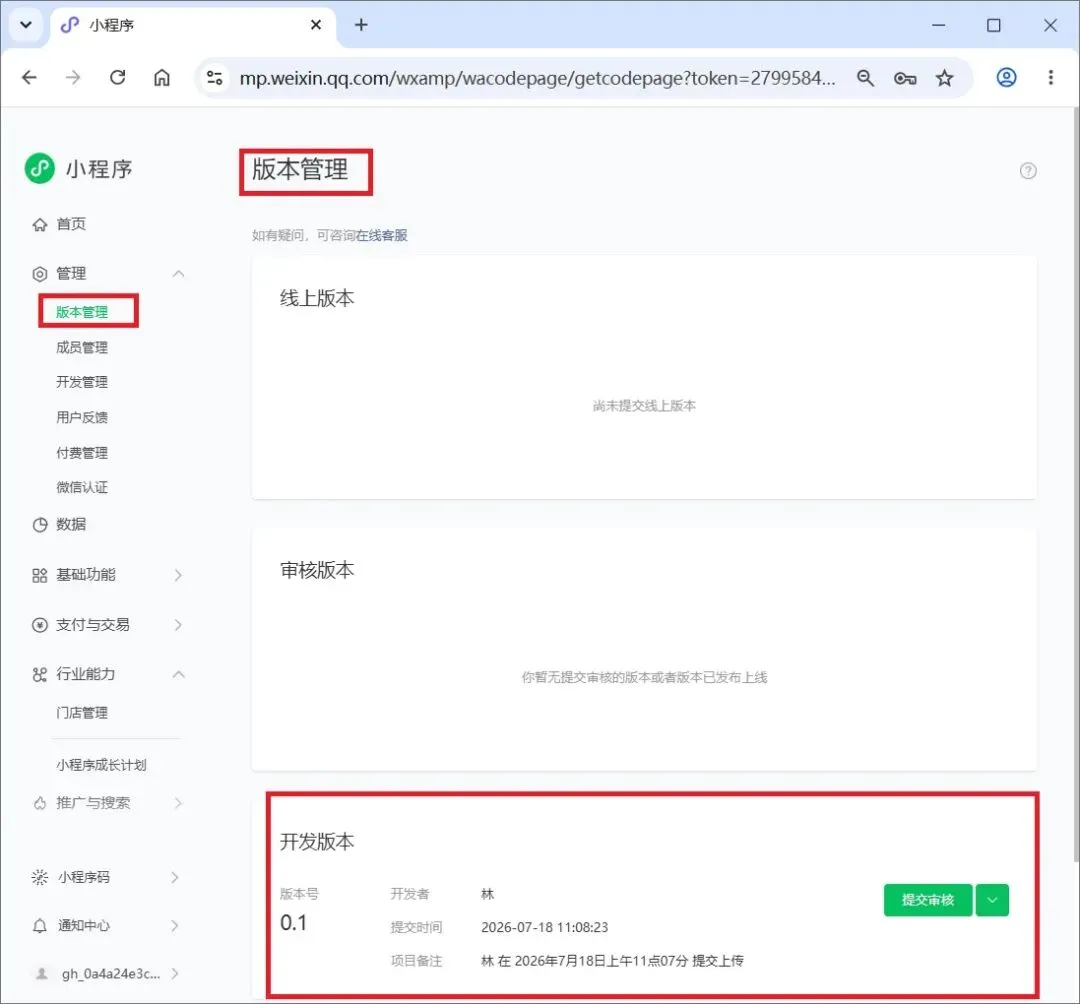Click the 审核版本 section heading

click(x=317, y=570)
